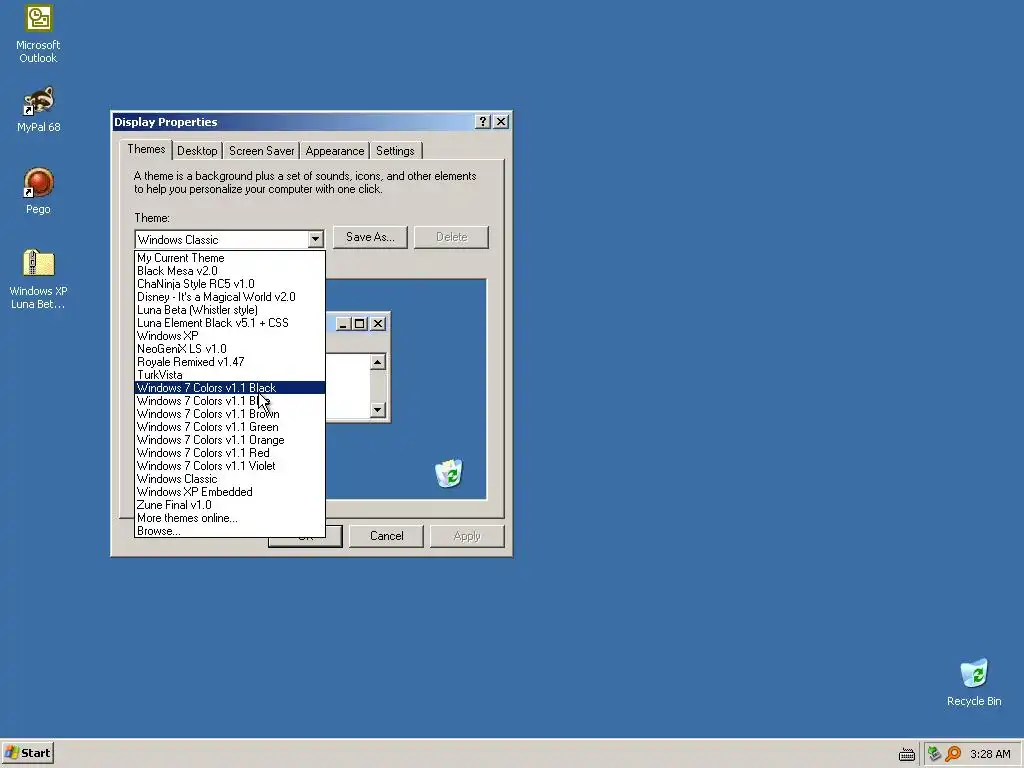Pick Disney - It's a Magical World v2.0
The image size is (1024, 768).
click(x=230, y=297)
